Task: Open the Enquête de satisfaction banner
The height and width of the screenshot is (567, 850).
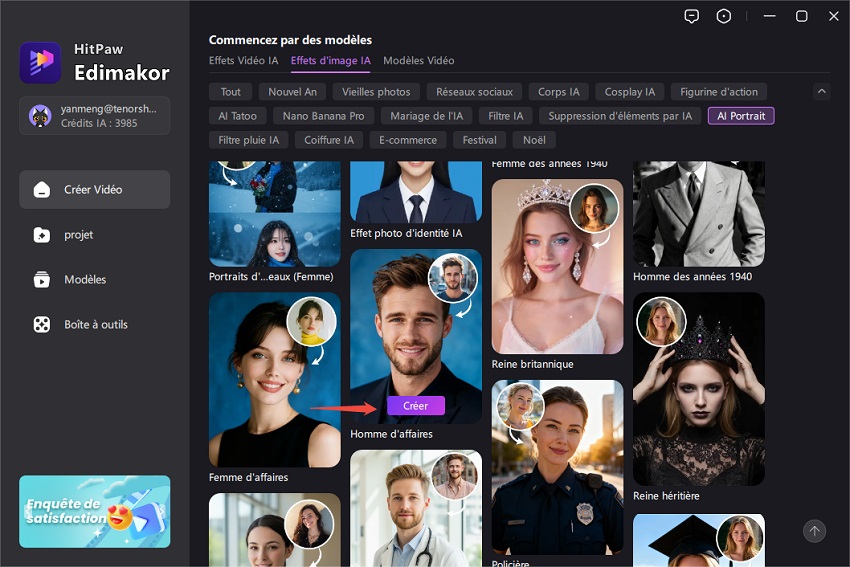Action: coord(95,511)
